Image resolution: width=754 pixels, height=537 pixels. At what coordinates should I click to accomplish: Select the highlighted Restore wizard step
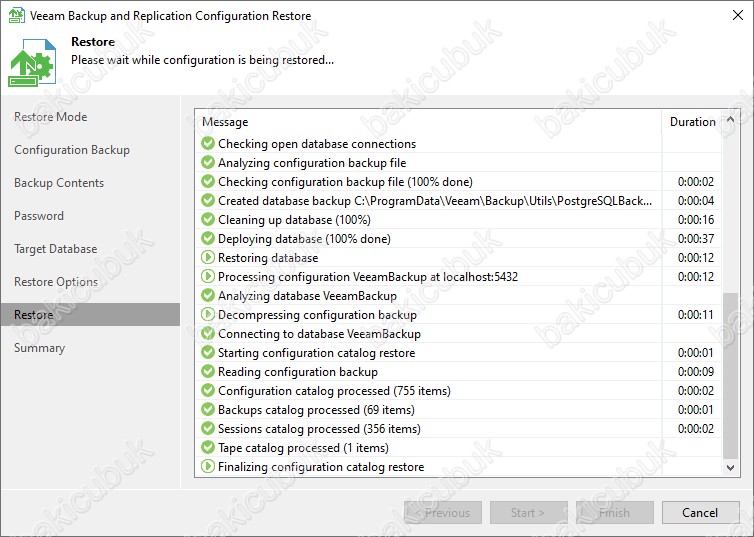pos(90,315)
